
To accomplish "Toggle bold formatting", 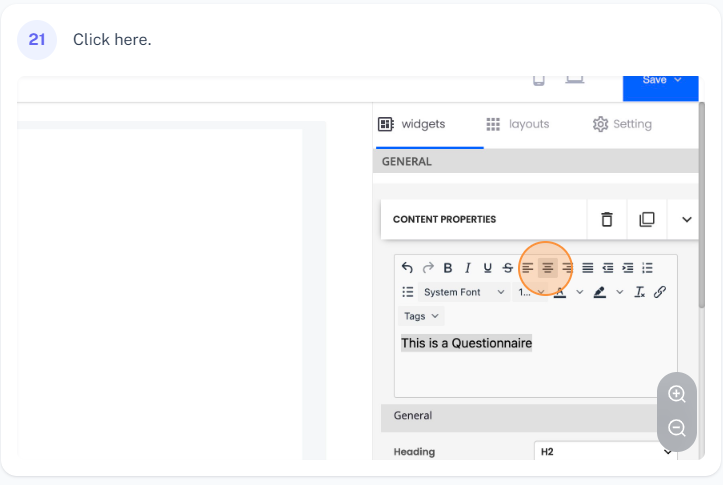I will [448, 268].
